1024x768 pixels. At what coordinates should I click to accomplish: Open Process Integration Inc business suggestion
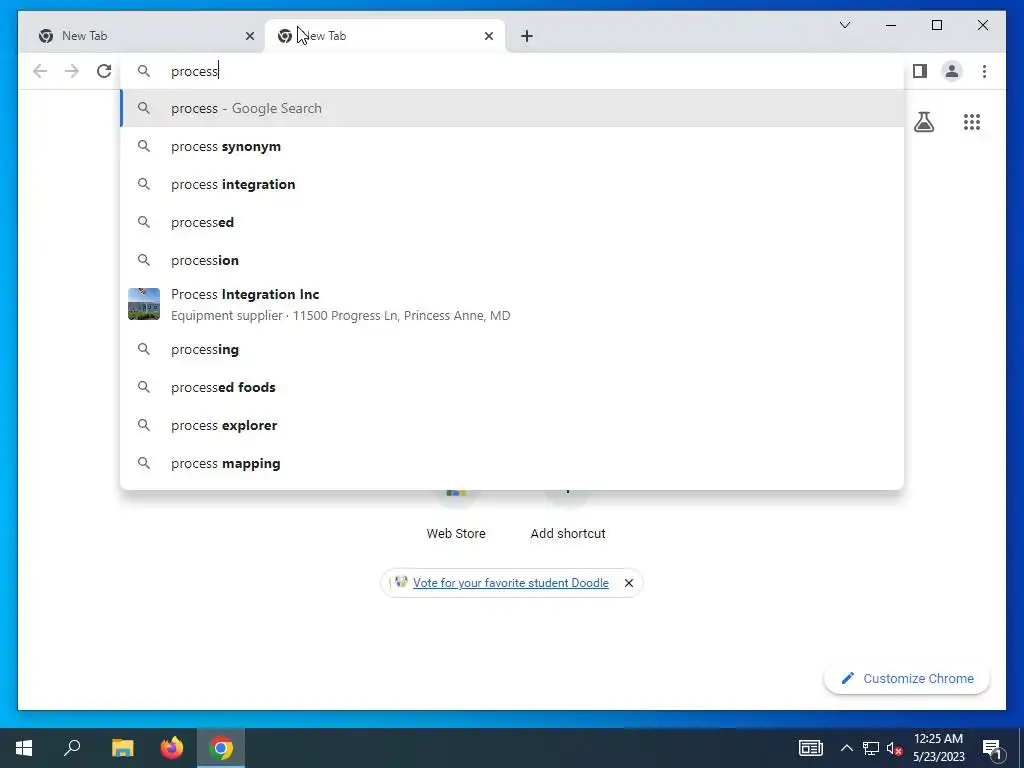click(513, 304)
